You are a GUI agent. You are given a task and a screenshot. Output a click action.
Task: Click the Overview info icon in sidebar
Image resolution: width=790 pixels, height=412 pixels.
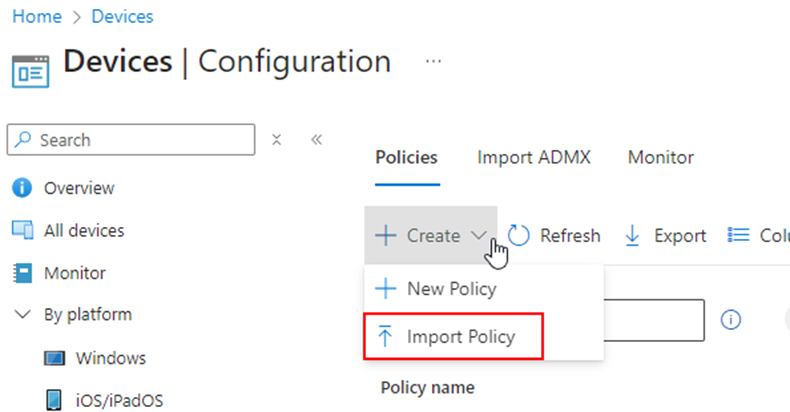(22, 188)
